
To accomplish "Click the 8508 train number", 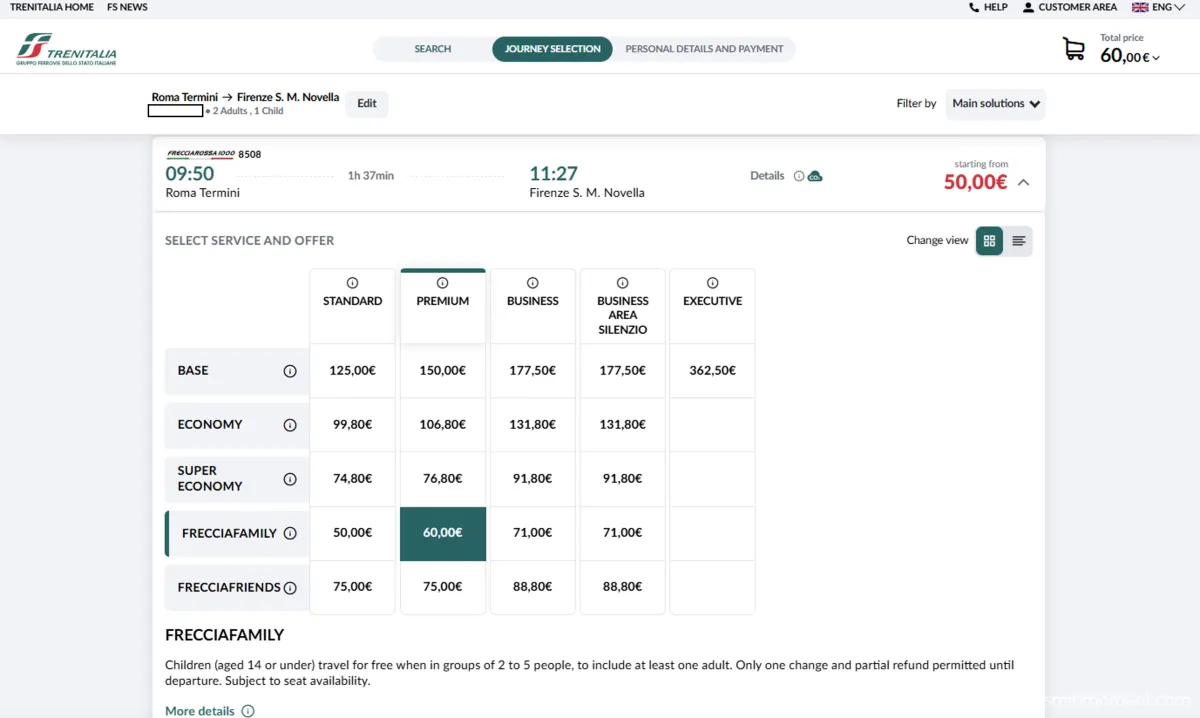I will click(250, 155).
